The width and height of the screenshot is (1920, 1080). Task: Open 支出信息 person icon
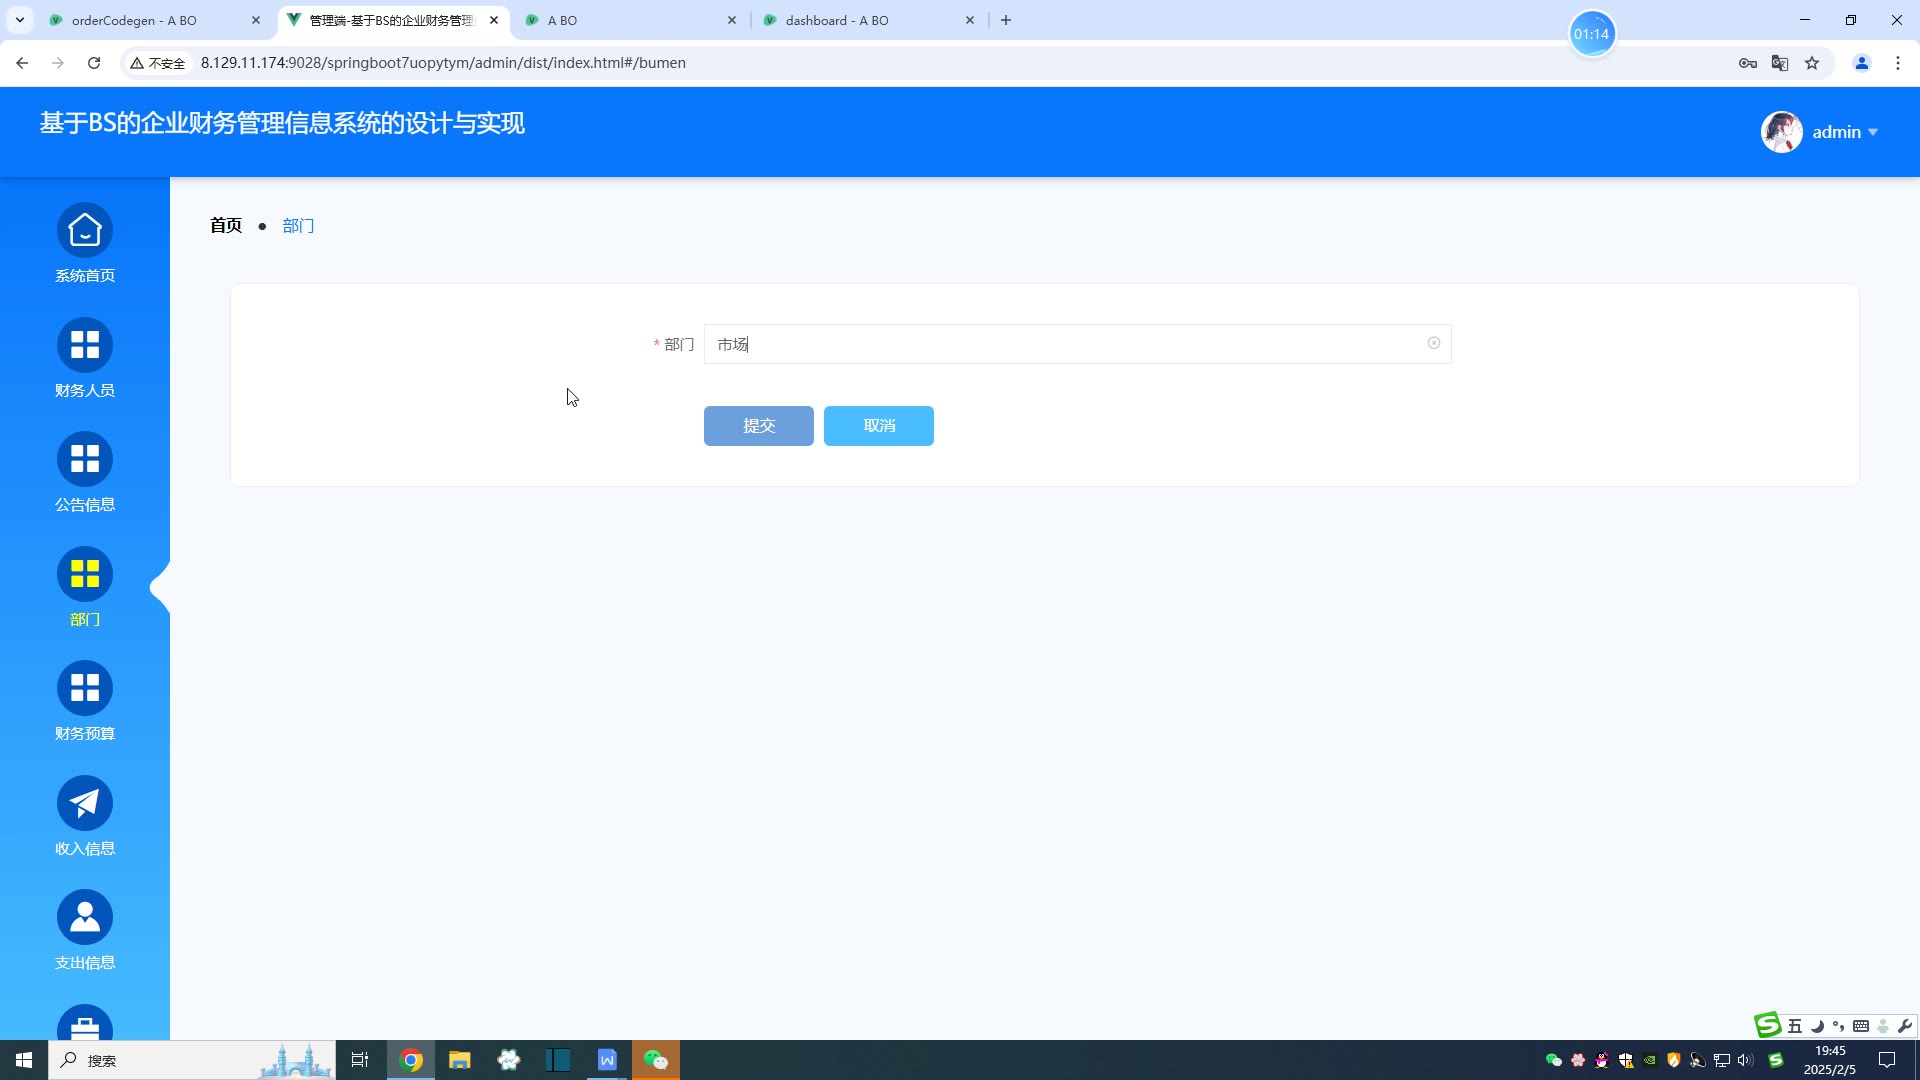[85, 918]
